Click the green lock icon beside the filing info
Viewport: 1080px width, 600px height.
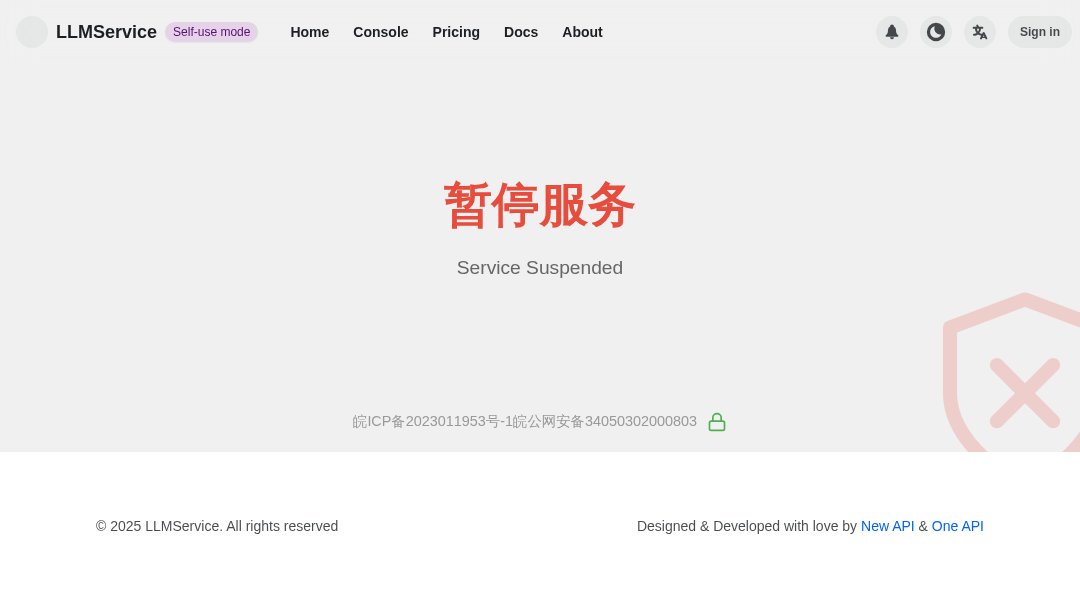pos(717,421)
